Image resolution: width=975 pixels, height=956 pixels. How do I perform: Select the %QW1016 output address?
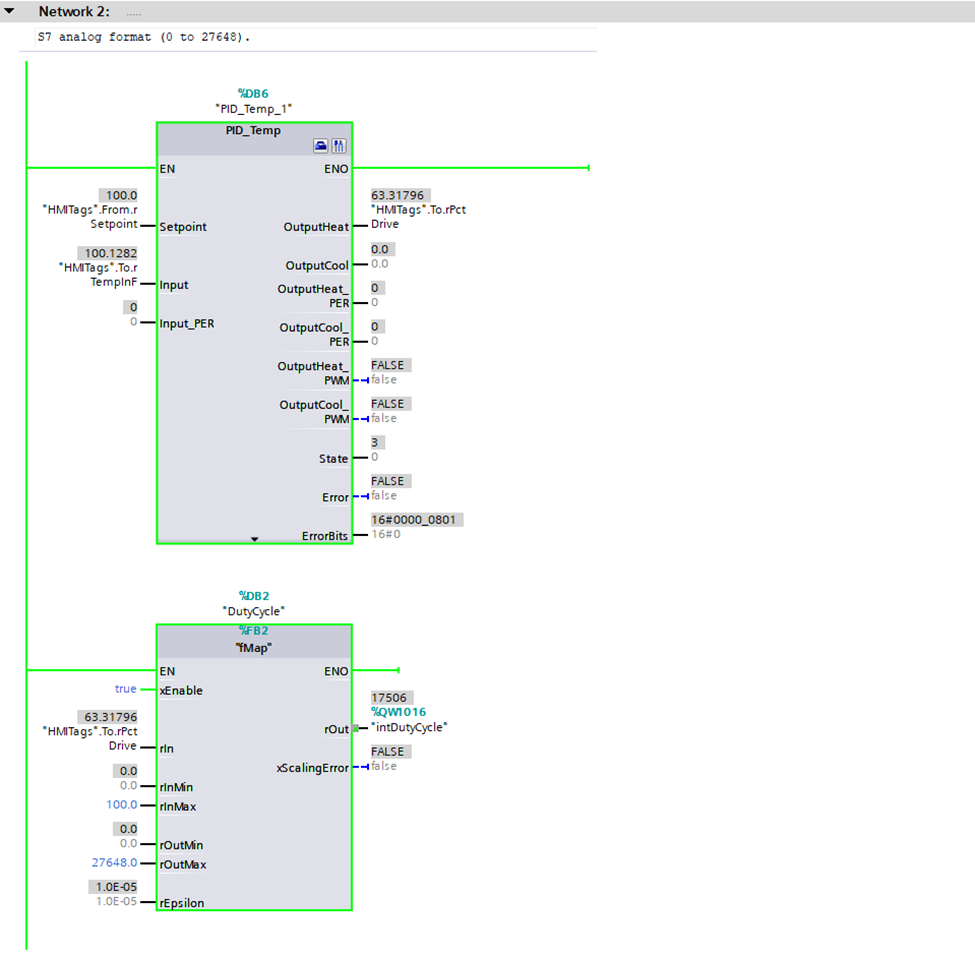(x=399, y=712)
